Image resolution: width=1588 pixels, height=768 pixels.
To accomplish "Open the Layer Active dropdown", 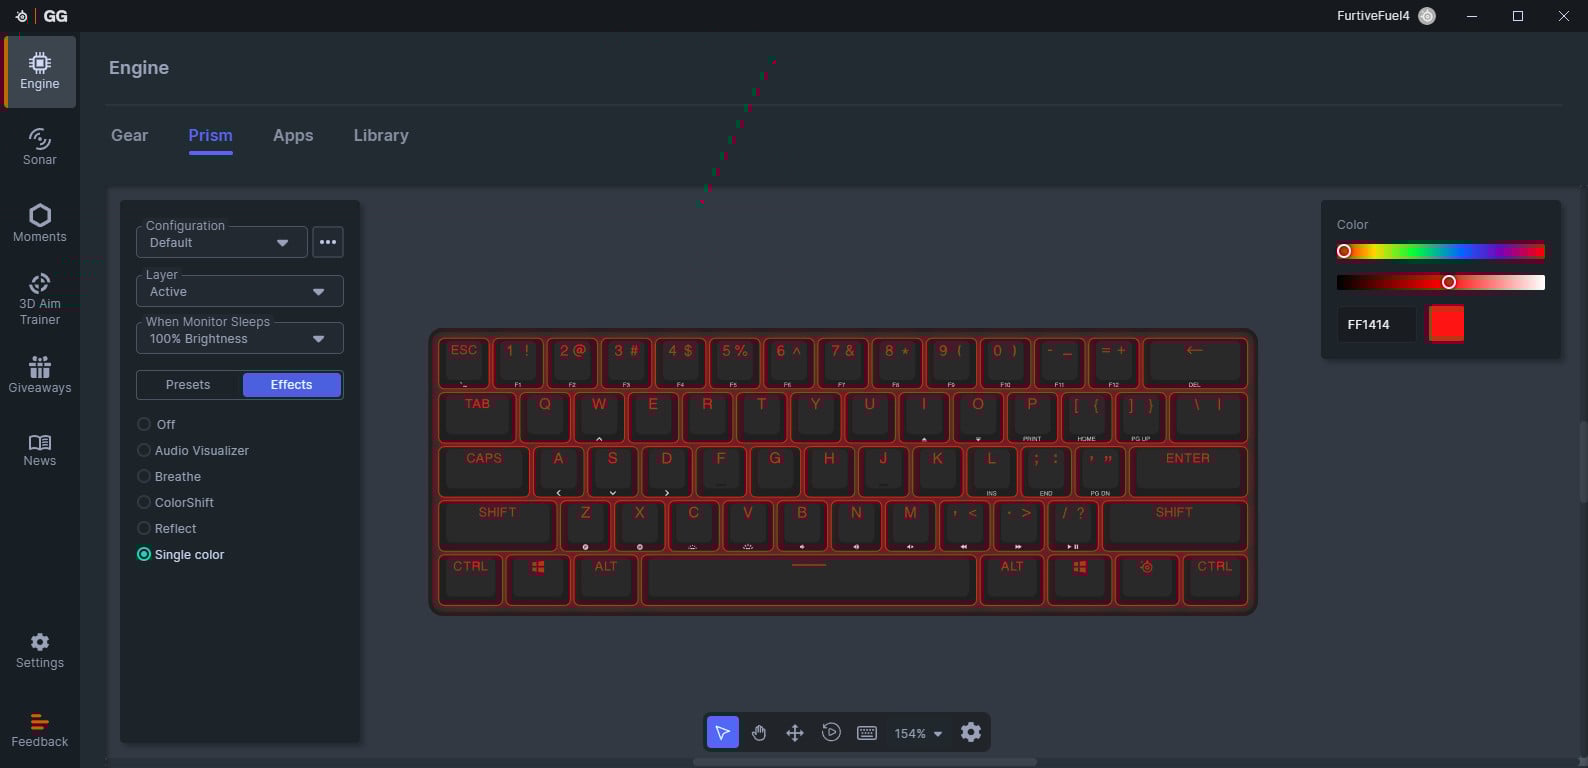I will click(x=239, y=291).
